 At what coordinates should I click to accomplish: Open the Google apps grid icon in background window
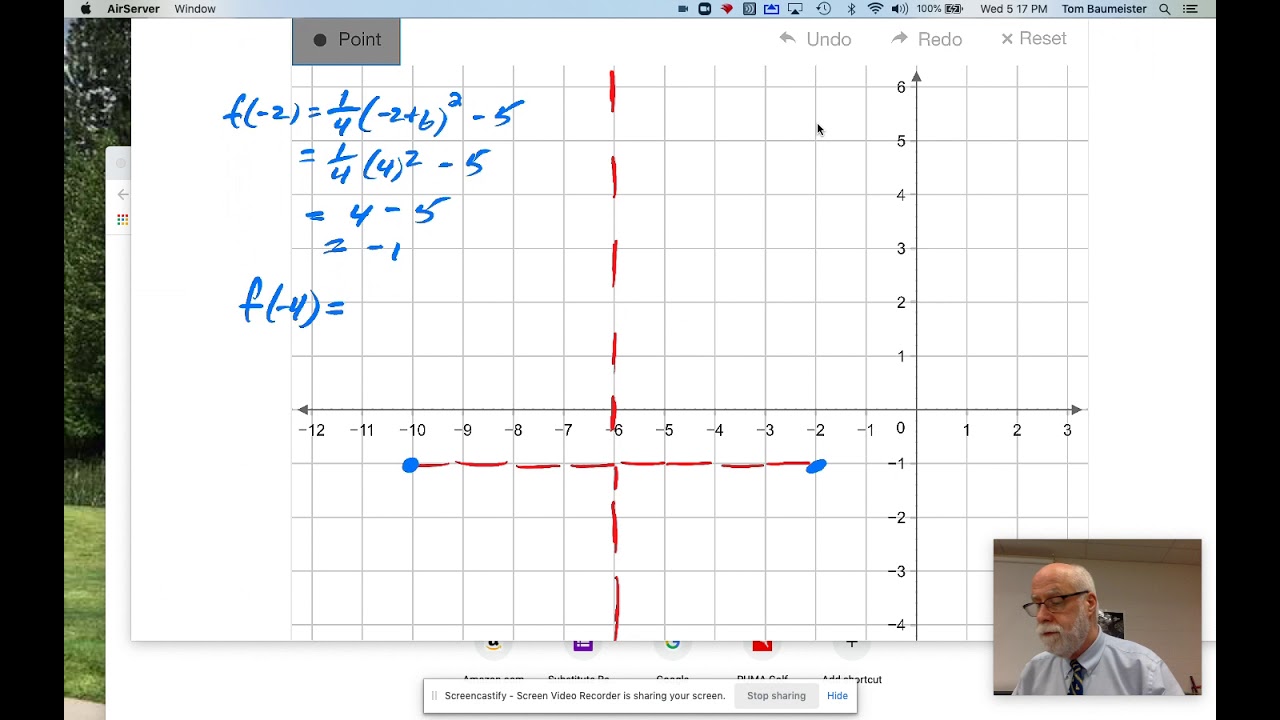tap(122, 219)
